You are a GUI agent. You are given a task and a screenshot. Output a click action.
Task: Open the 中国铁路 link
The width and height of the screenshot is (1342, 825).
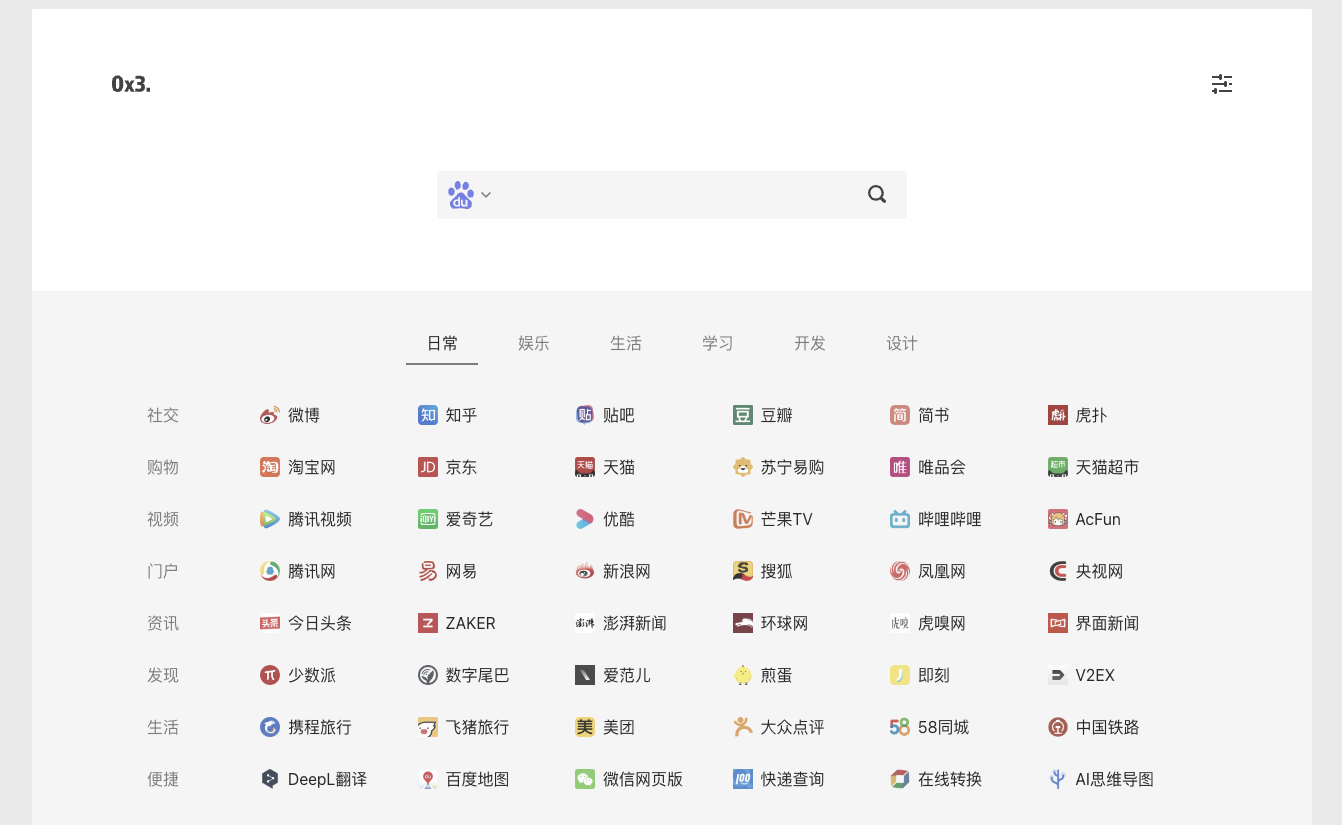pos(1094,727)
